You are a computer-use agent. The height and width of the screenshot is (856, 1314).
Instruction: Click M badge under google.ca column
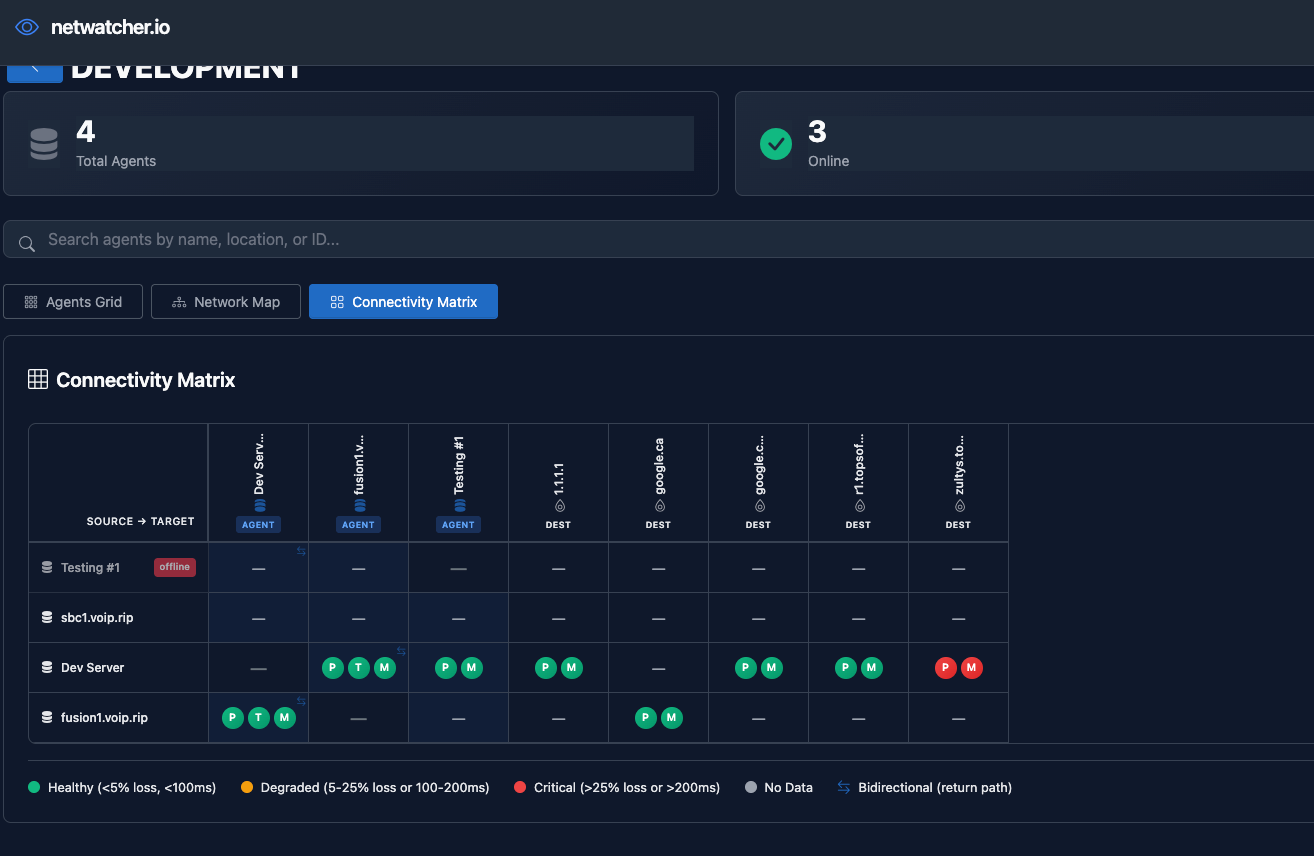672,717
